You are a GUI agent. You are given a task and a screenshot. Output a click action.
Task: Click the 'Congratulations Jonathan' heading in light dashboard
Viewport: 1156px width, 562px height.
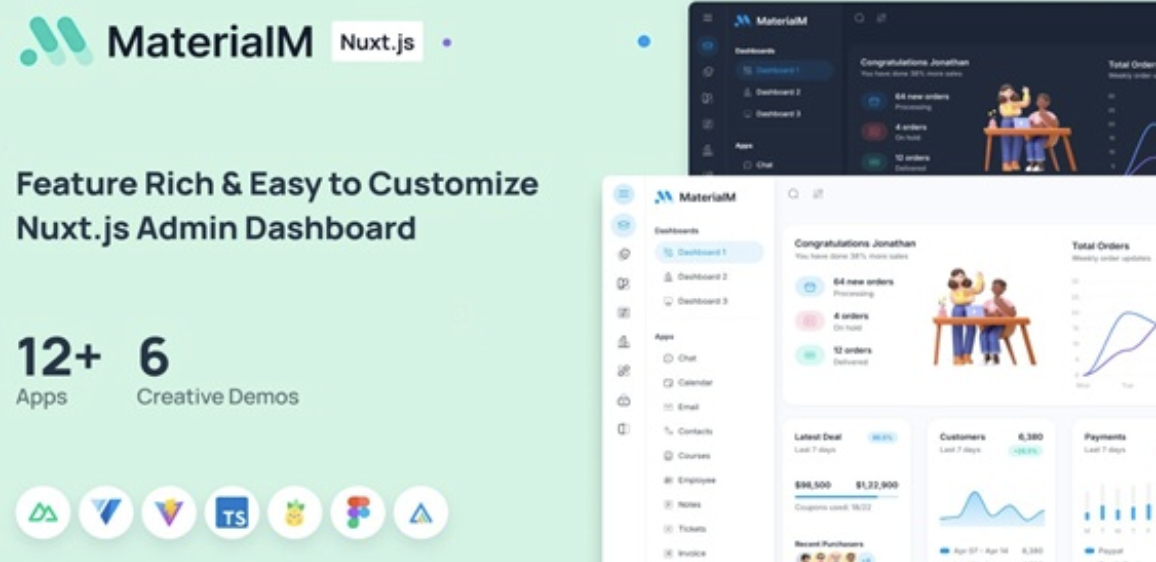pos(855,243)
